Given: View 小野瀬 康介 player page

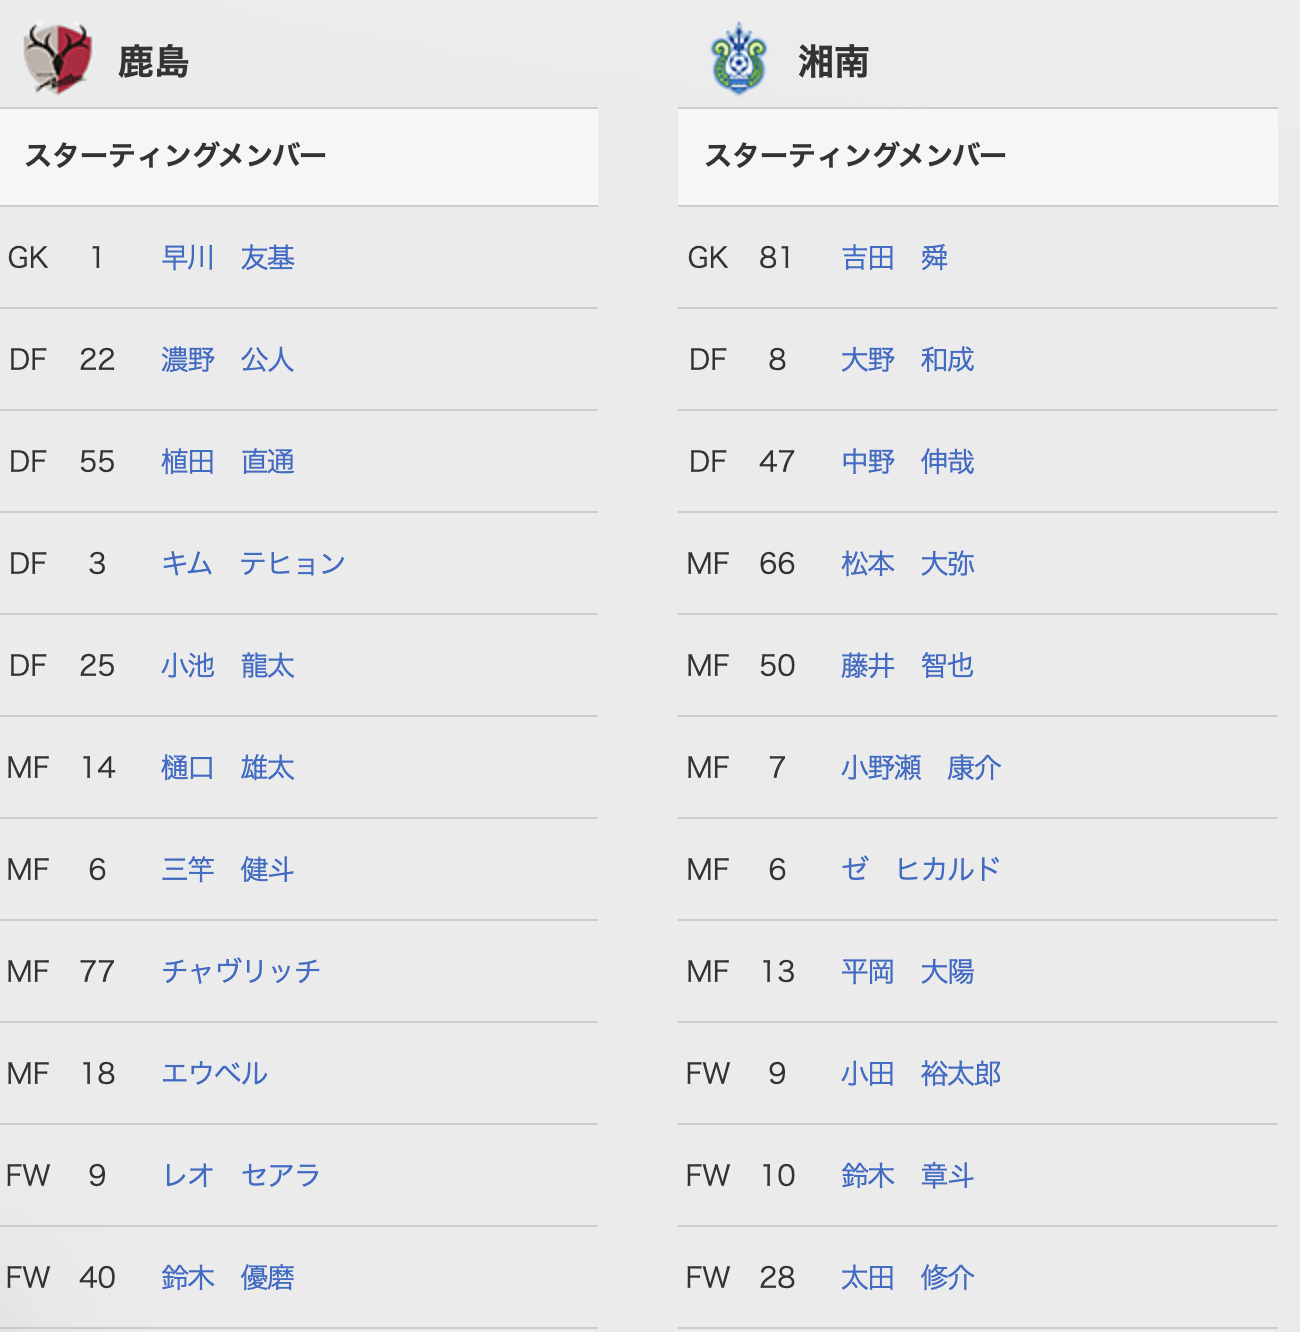Looking at the screenshot, I should point(921,768).
